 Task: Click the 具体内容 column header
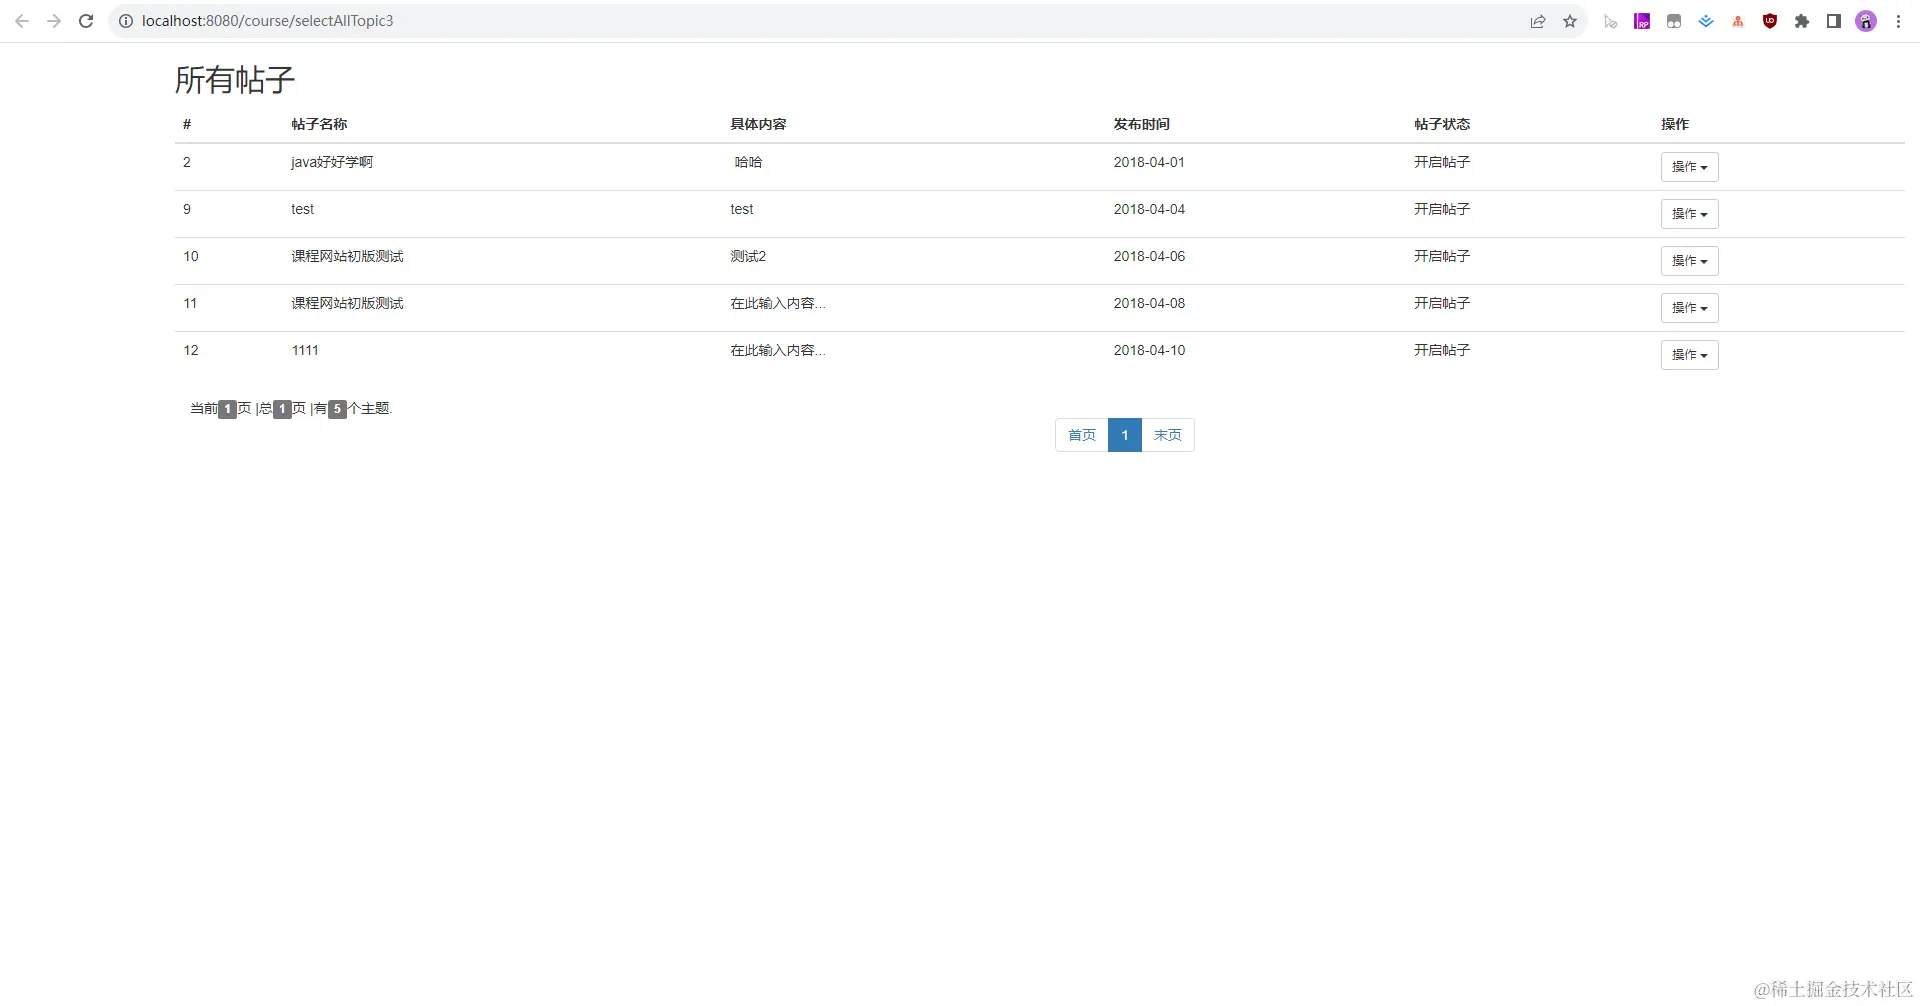click(x=758, y=124)
